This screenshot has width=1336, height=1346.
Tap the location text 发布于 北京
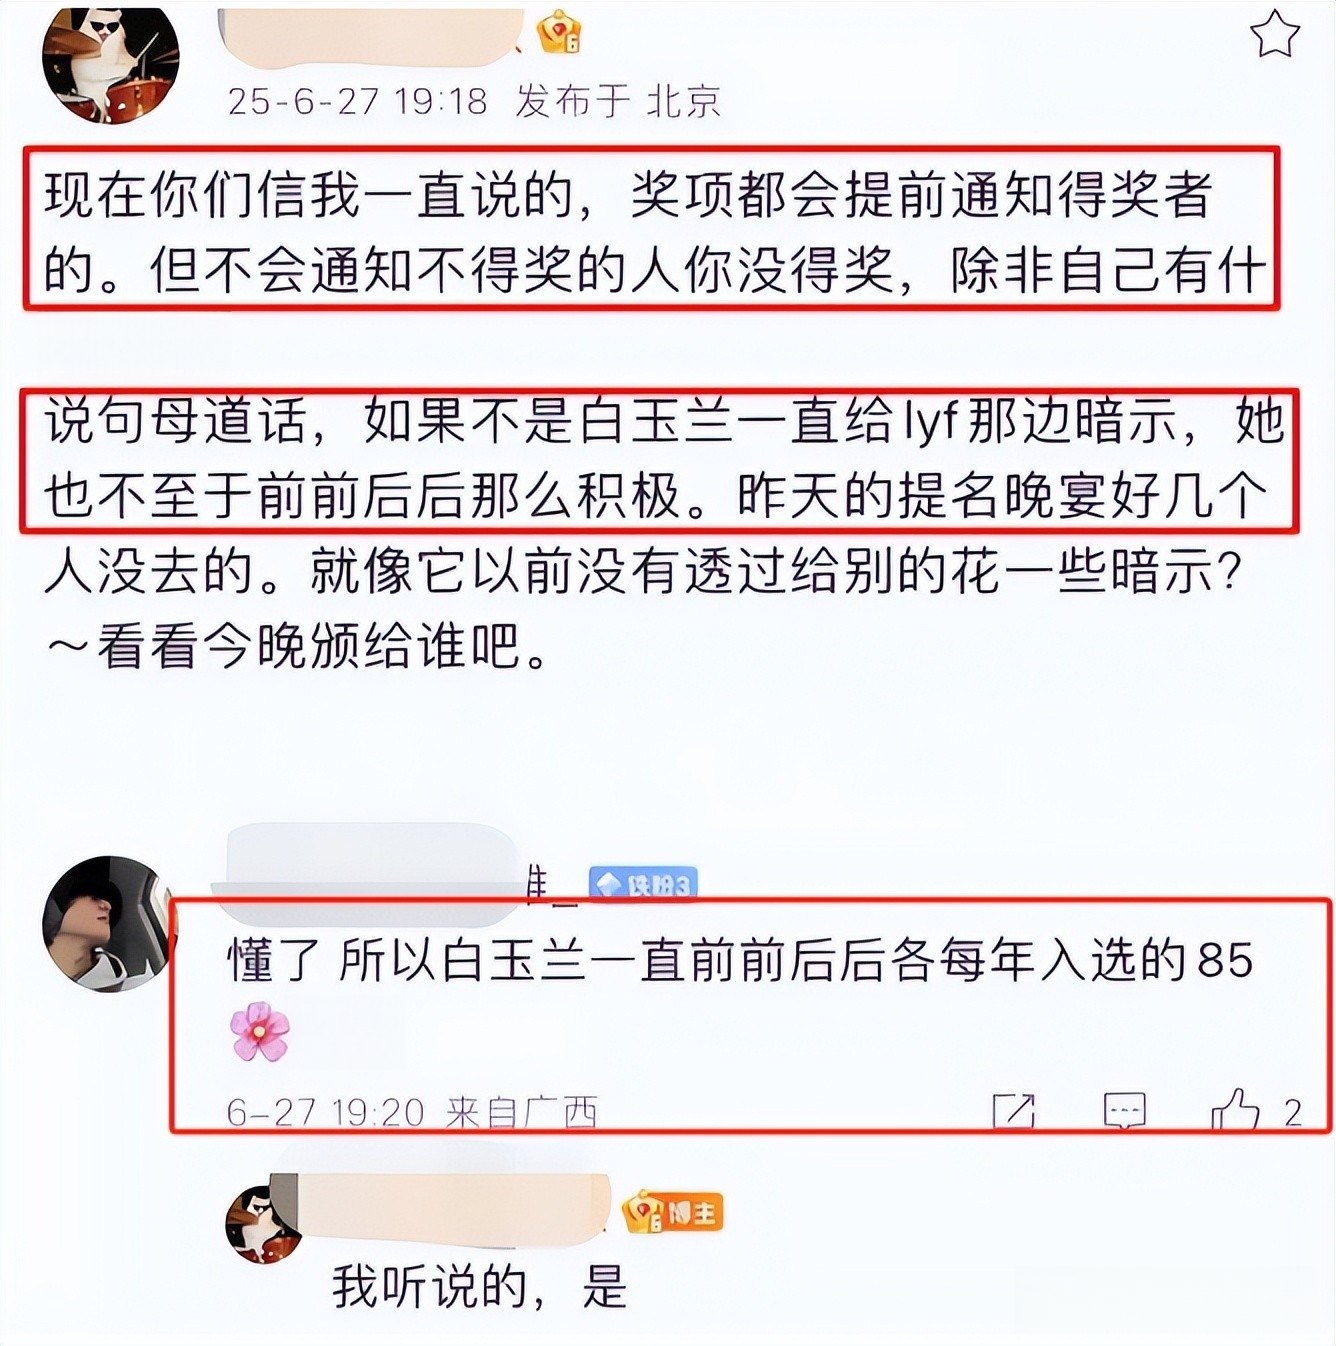(618, 101)
